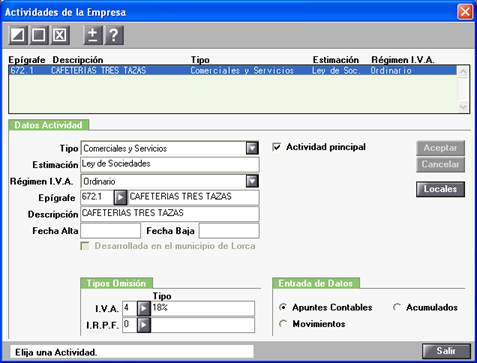The image size is (477, 363).
Task: Click the Fecha Alta input field
Action: pos(110,231)
